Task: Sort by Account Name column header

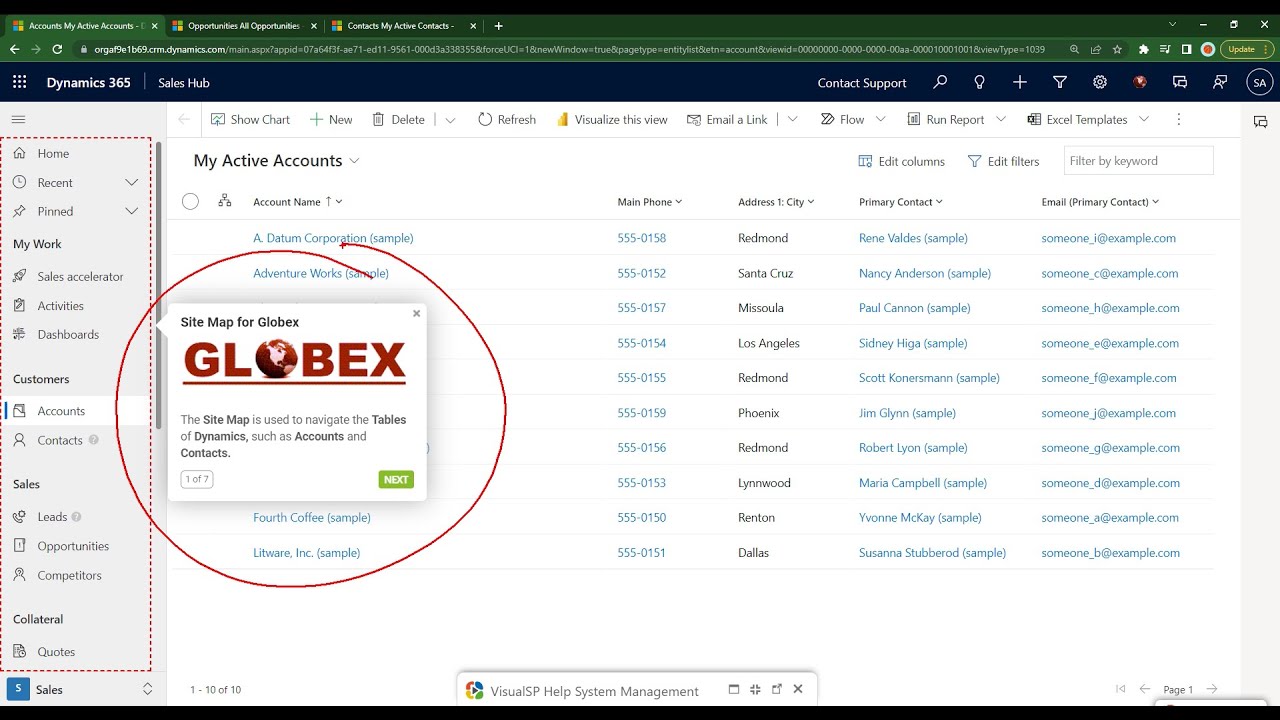Action: pos(297,202)
